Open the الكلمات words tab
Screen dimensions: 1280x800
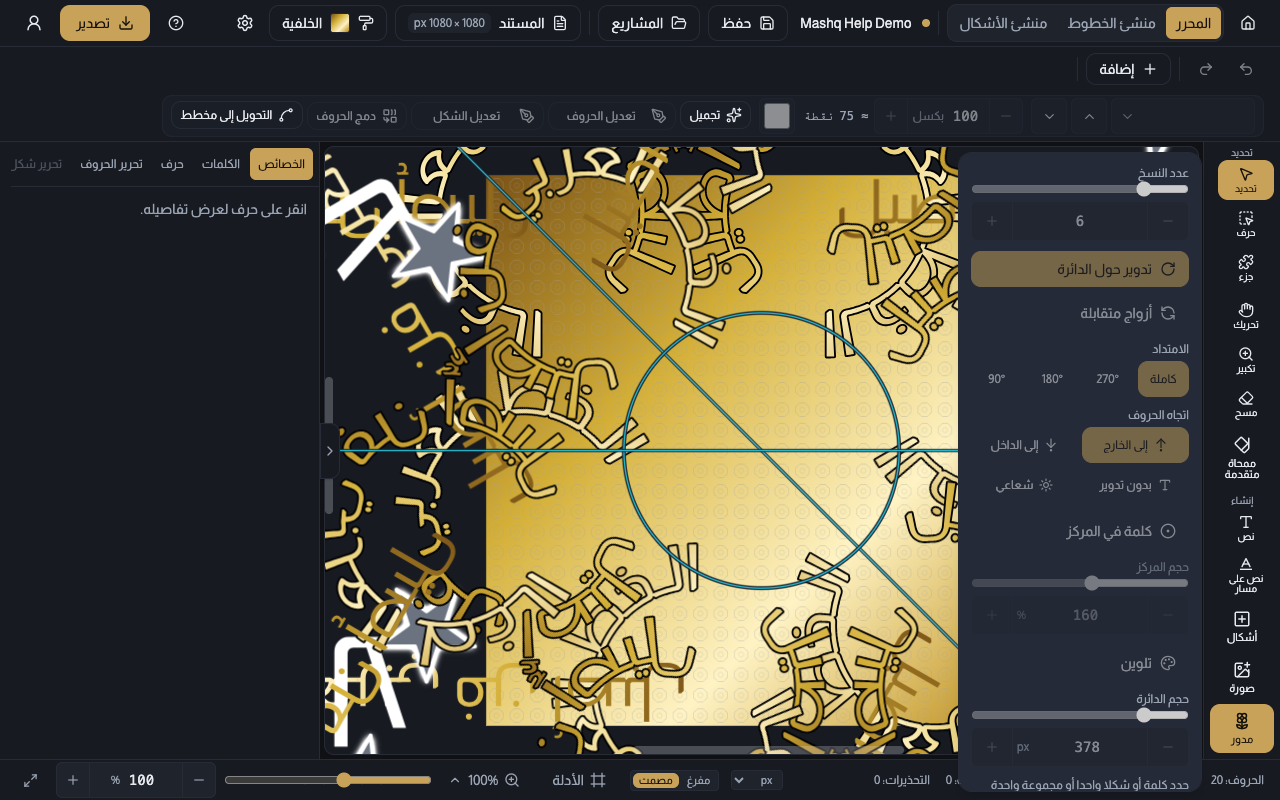(x=221, y=164)
